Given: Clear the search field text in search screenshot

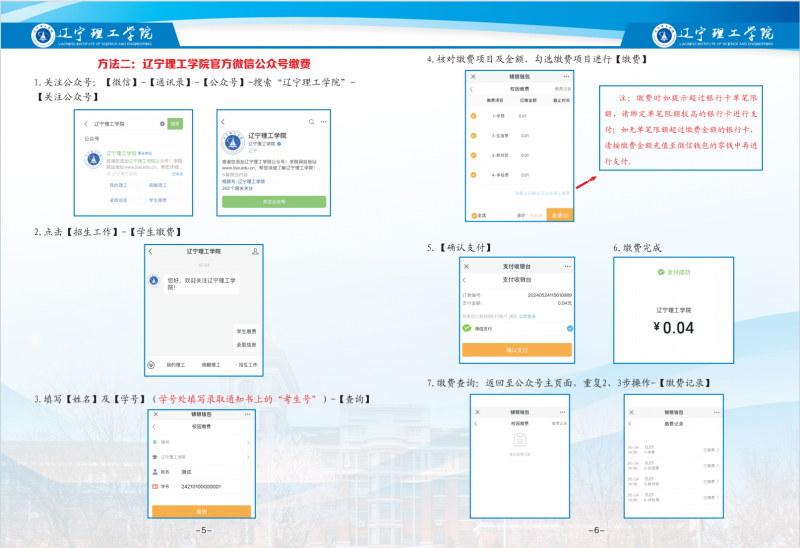Looking at the screenshot, I should pyautogui.click(x=162, y=123).
